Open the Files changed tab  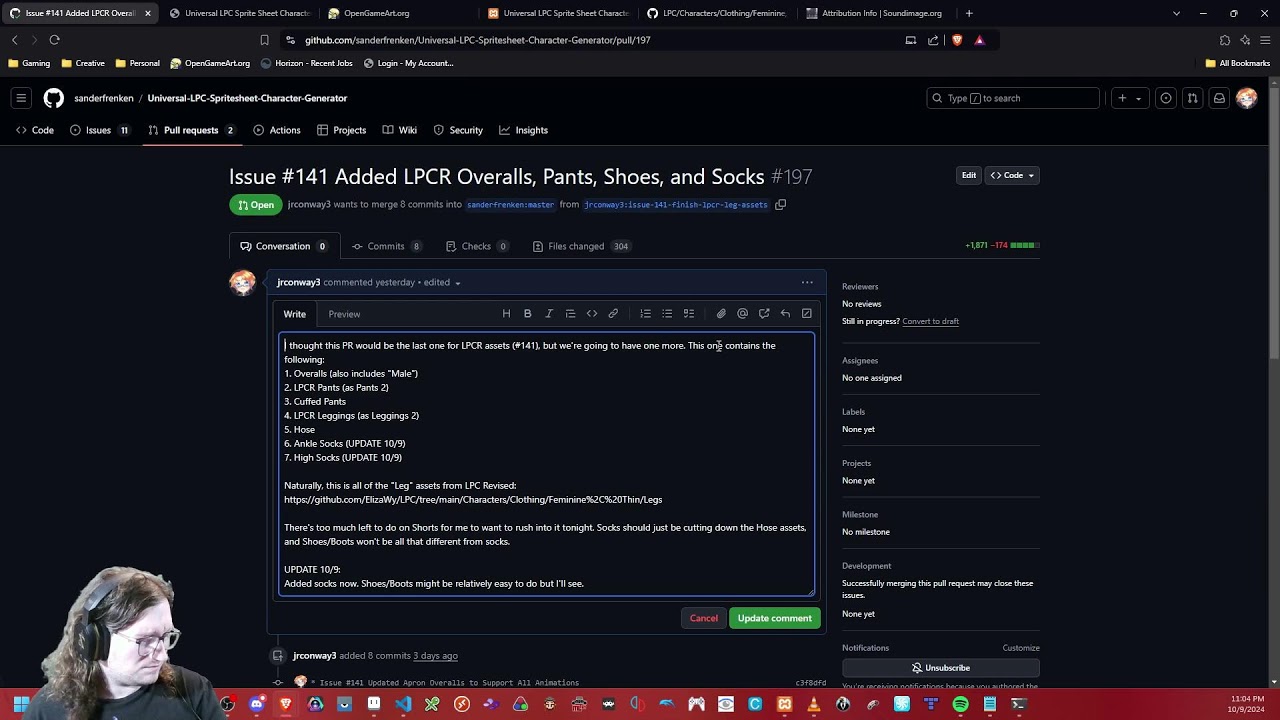[x=581, y=246]
